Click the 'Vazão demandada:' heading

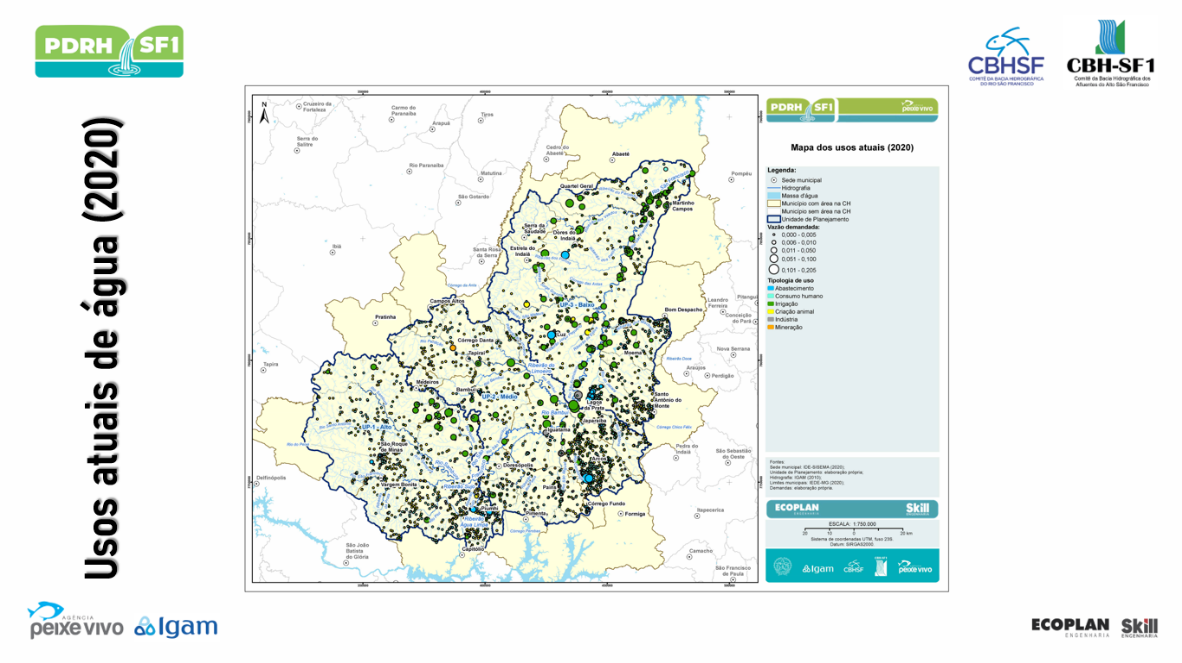pos(794,227)
